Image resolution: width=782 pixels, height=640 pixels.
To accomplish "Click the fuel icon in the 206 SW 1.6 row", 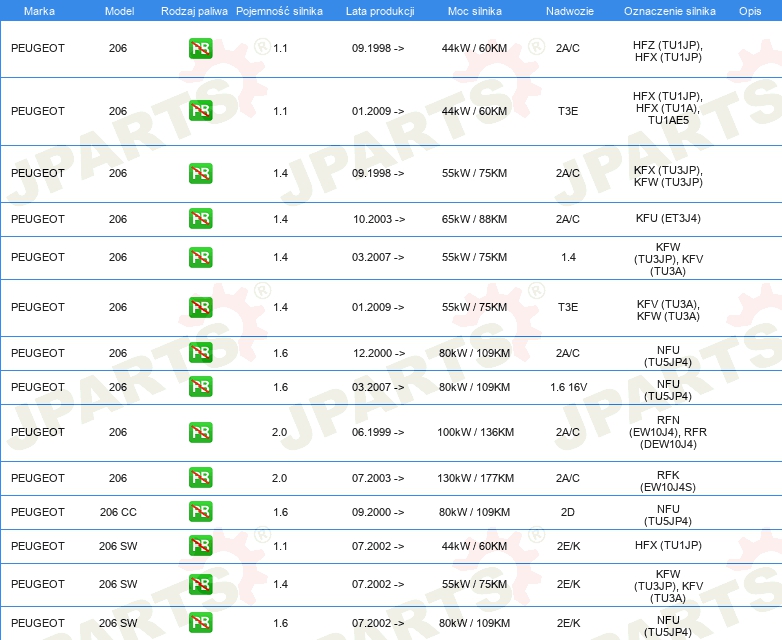I will pyautogui.click(x=200, y=623).
